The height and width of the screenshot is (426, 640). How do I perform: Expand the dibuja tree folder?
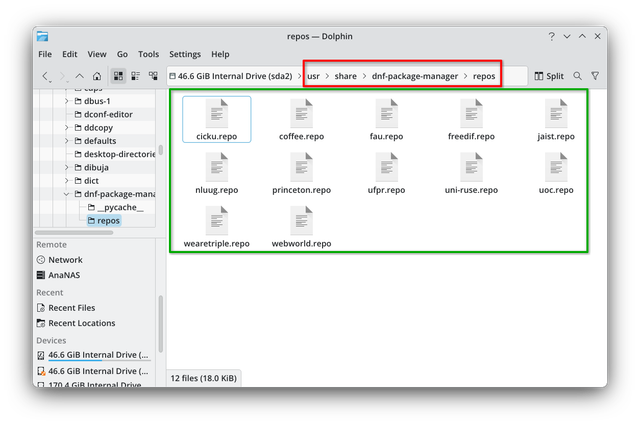tap(67, 167)
